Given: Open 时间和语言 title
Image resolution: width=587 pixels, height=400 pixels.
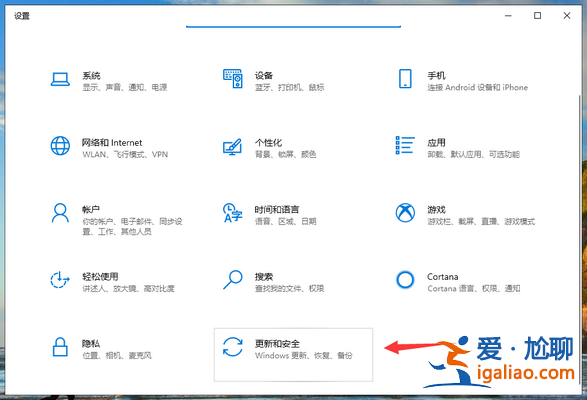Looking at the screenshot, I should pyautogui.click(x=277, y=210).
